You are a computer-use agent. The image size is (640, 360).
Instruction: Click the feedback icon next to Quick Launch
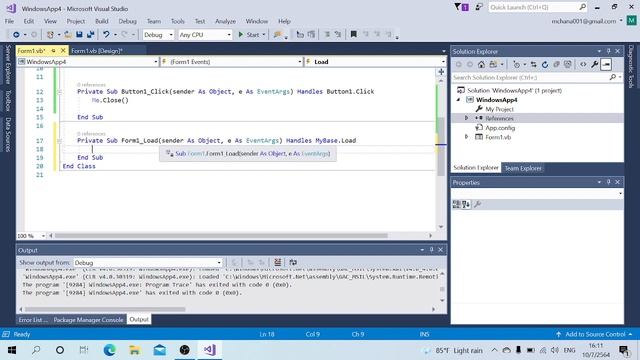pos(479,7)
